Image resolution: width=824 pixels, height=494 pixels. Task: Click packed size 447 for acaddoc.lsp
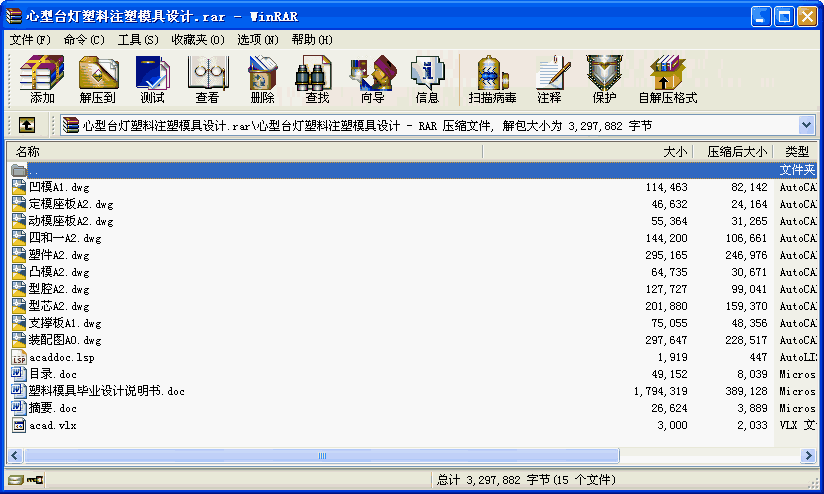(758, 357)
